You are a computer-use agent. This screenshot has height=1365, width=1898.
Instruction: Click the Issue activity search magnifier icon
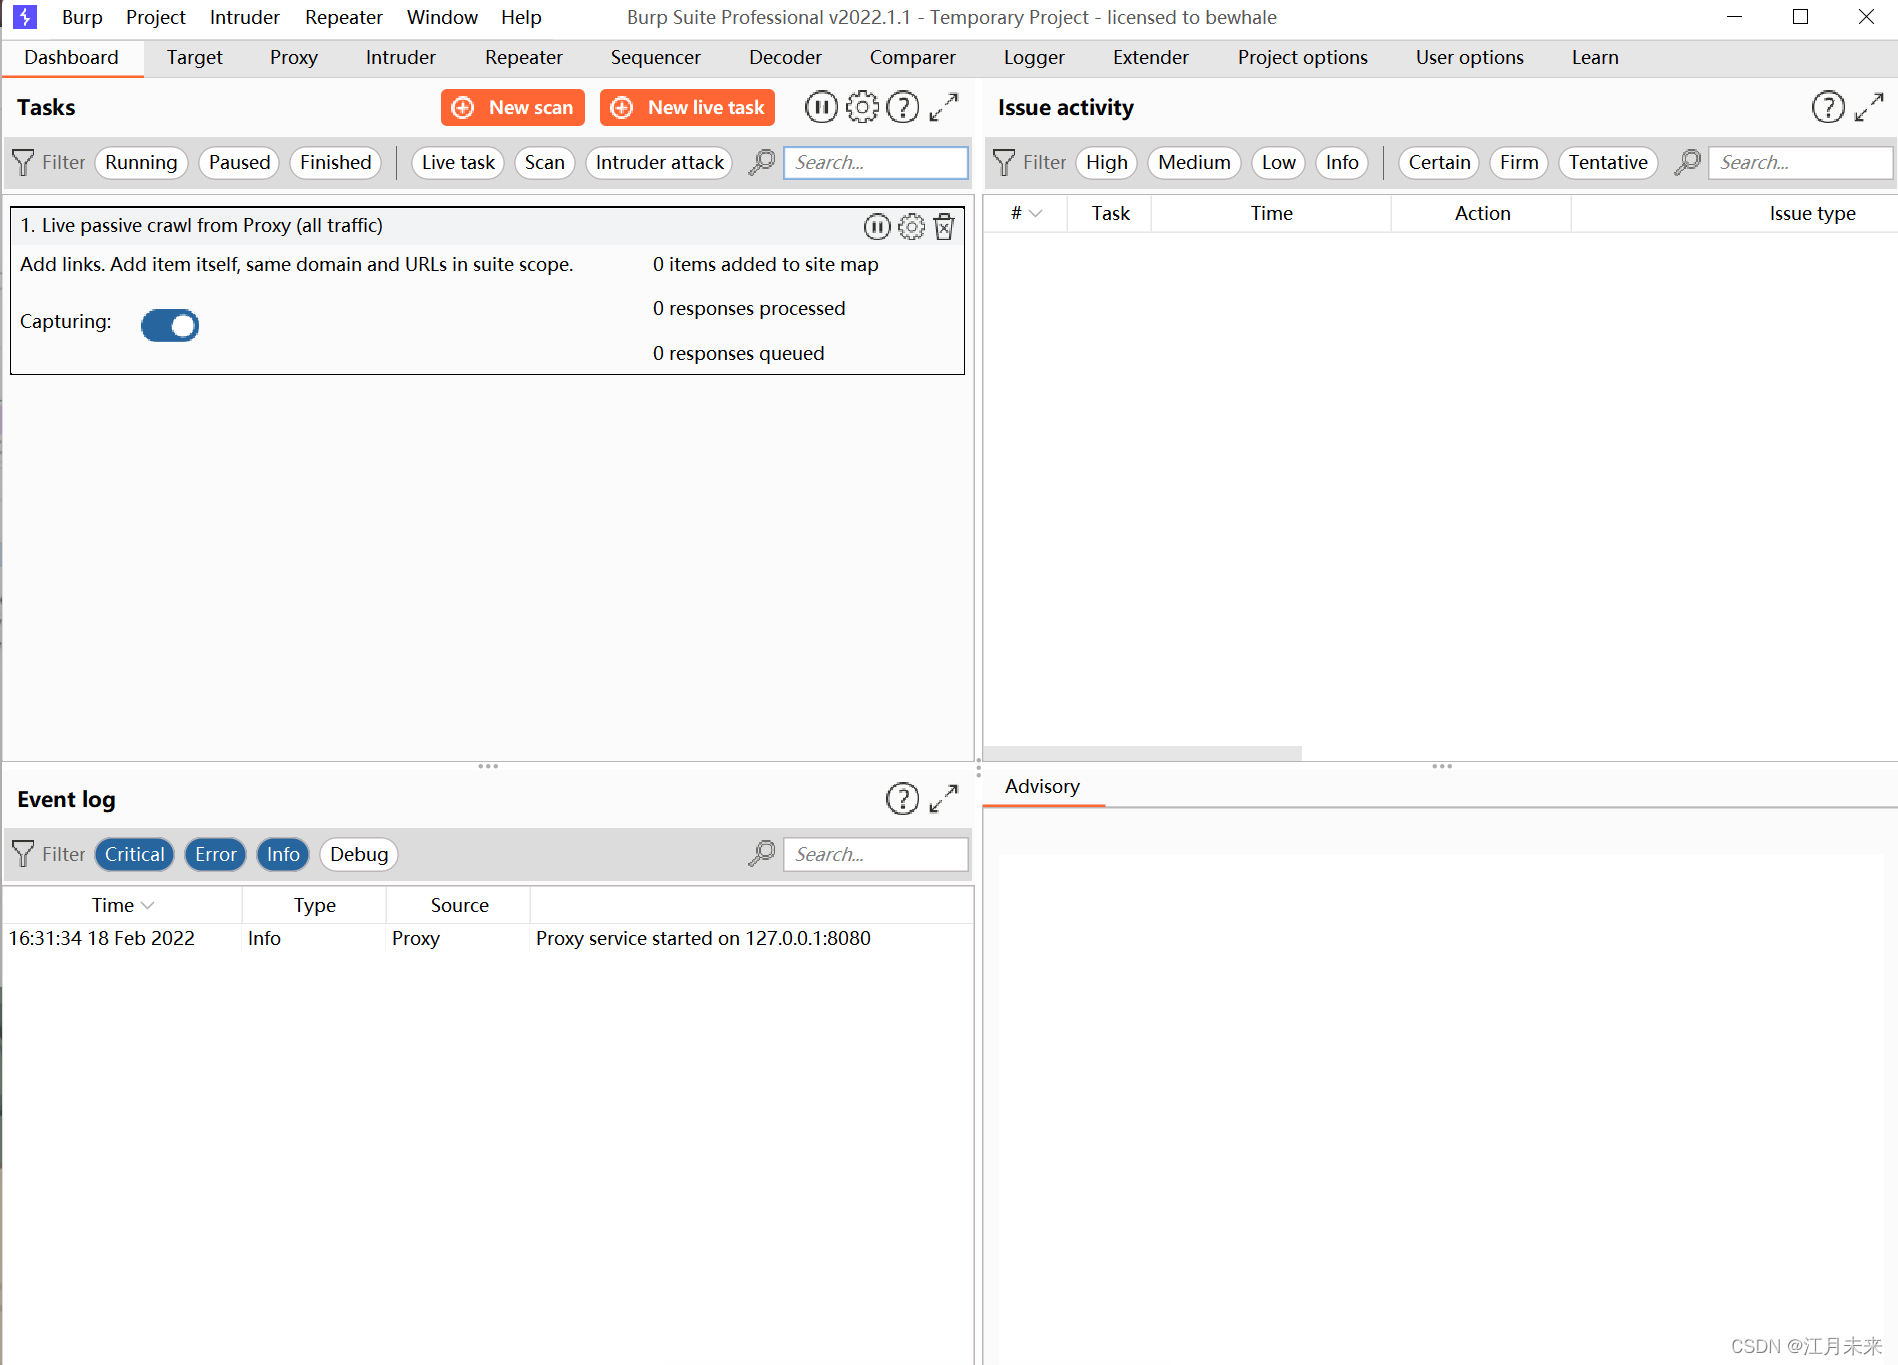pos(1688,162)
